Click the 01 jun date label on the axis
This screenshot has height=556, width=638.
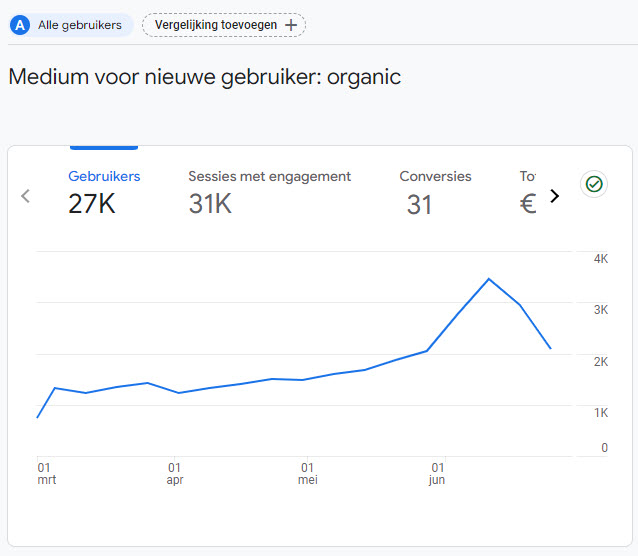click(437, 473)
